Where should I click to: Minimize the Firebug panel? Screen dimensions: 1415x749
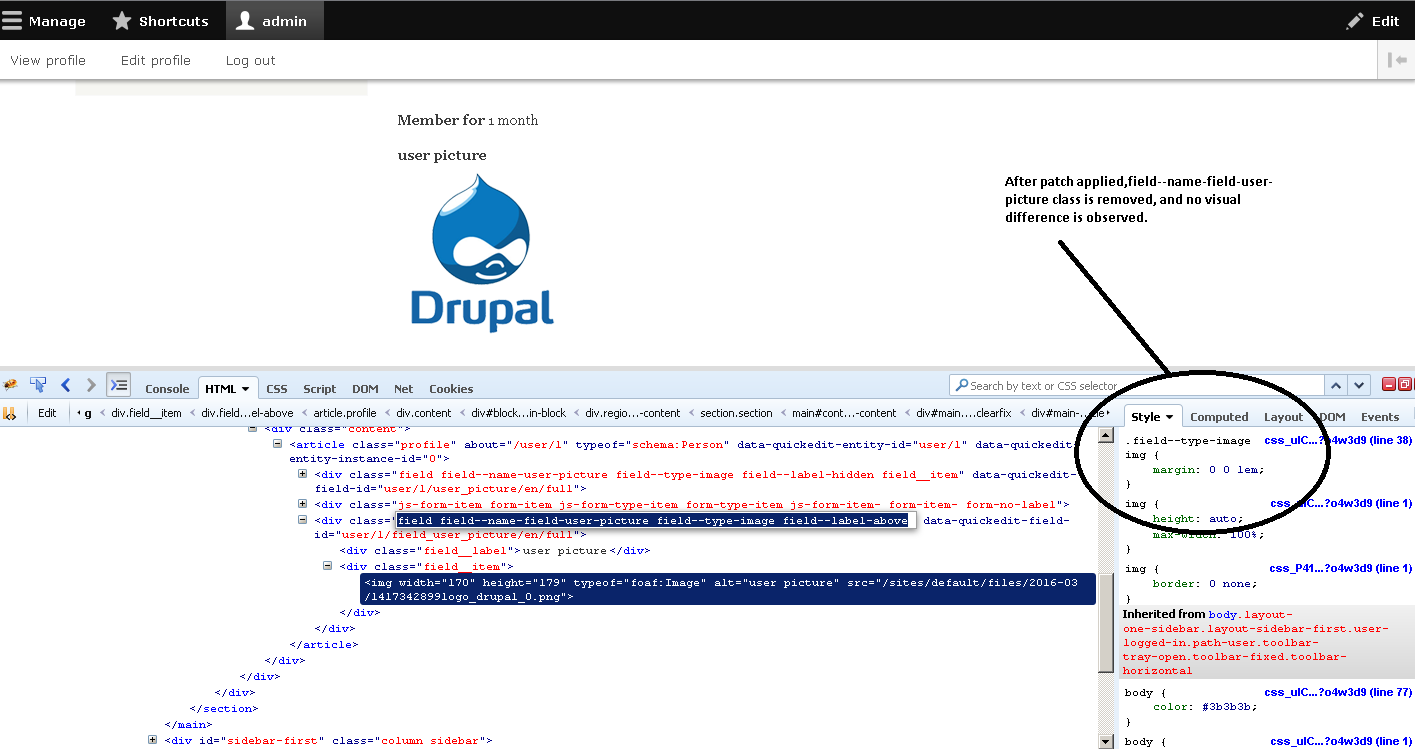1389,384
